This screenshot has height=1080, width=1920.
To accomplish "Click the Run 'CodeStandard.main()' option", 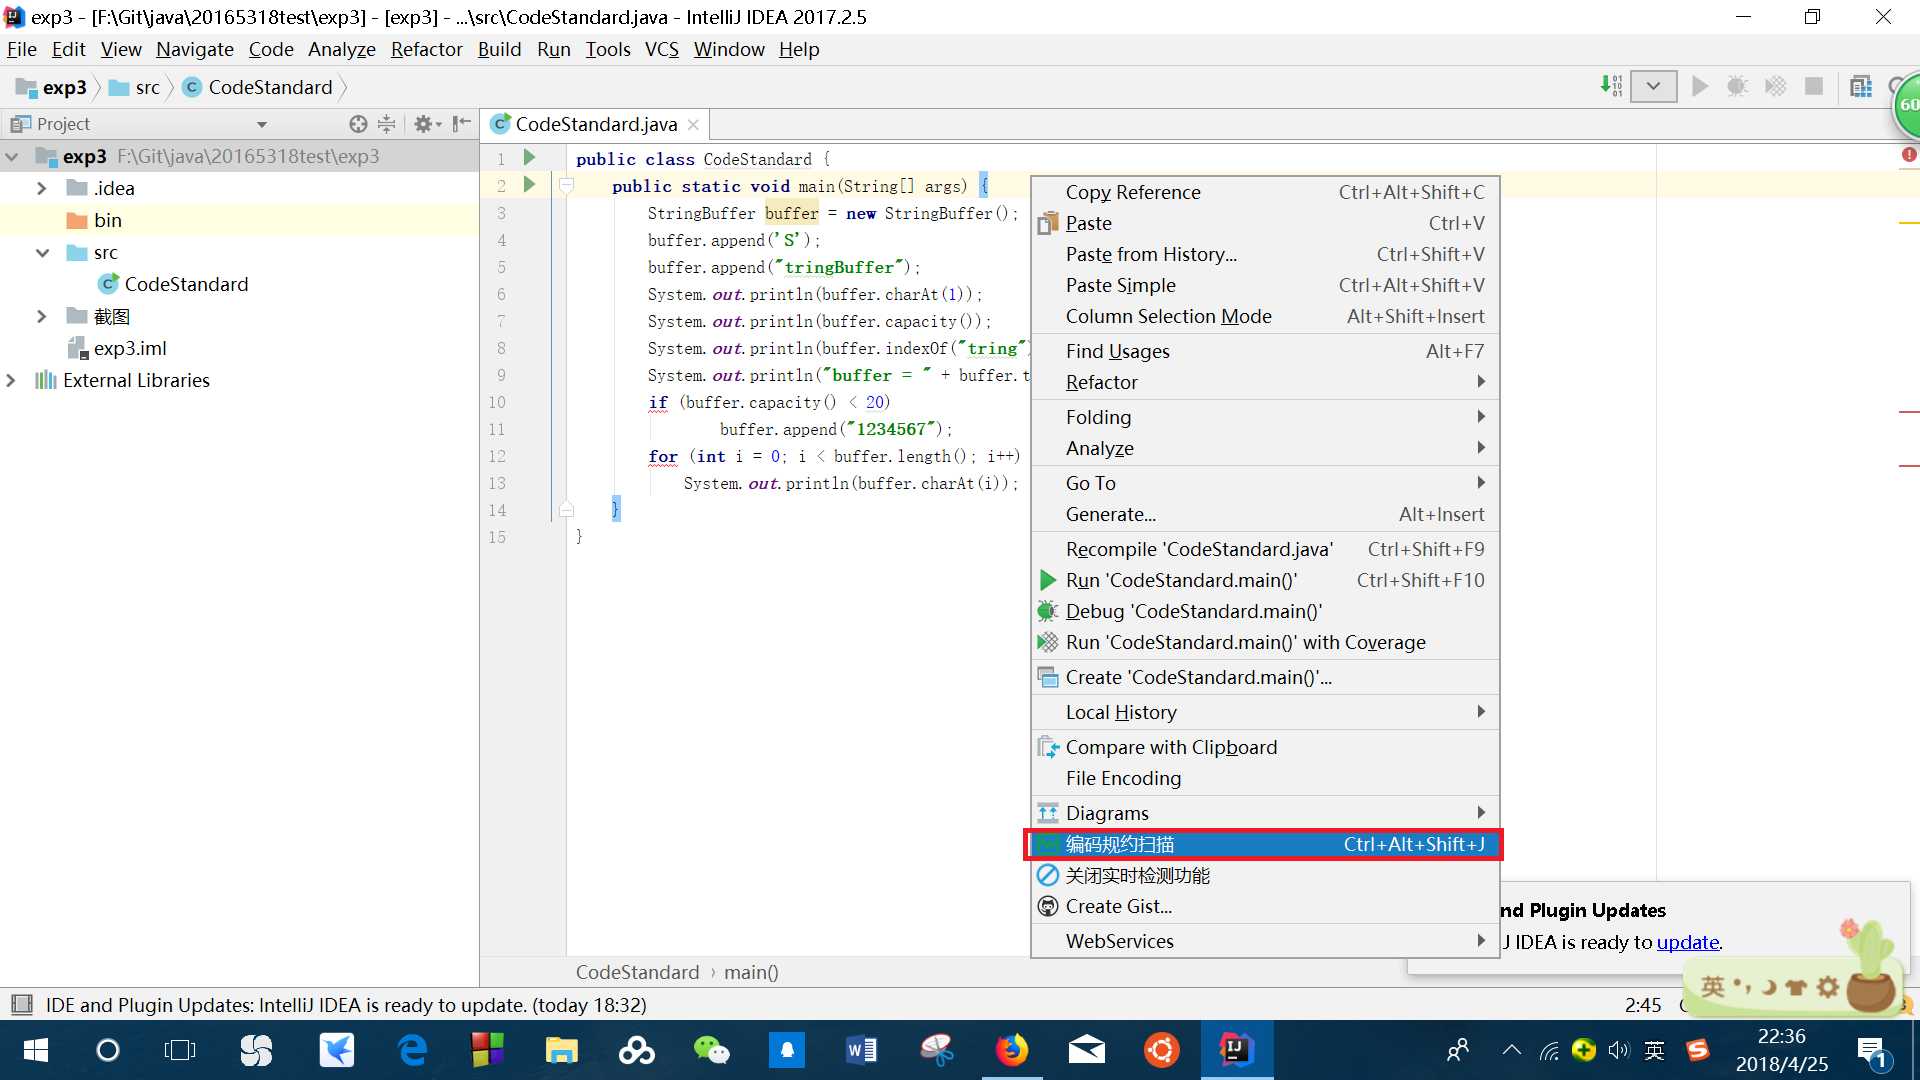I will coord(1182,580).
